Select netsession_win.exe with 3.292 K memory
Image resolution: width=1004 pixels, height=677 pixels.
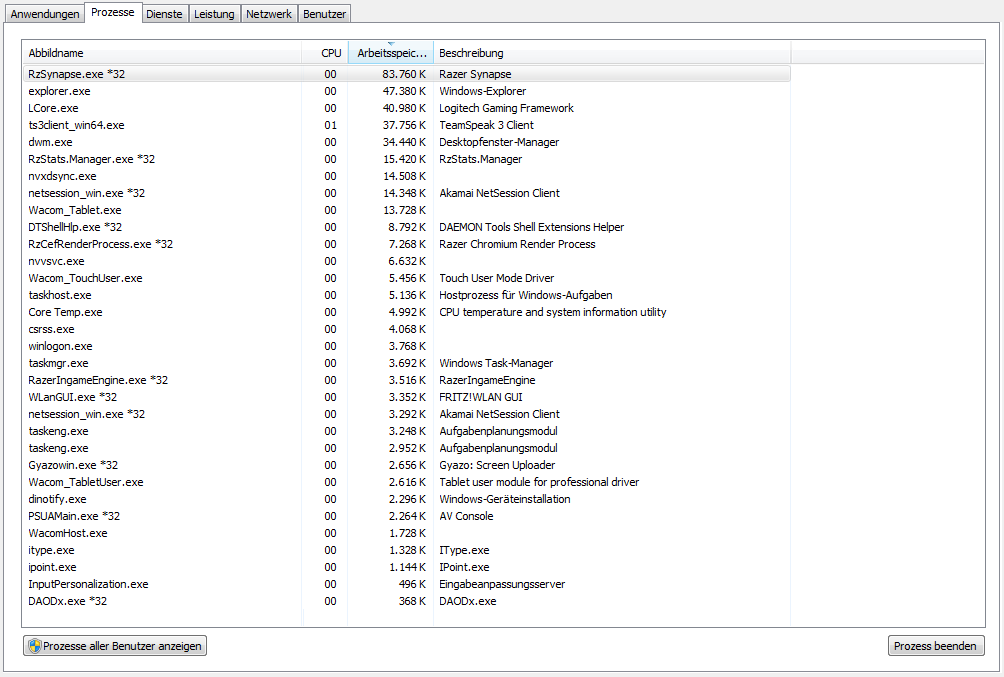(407, 414)
